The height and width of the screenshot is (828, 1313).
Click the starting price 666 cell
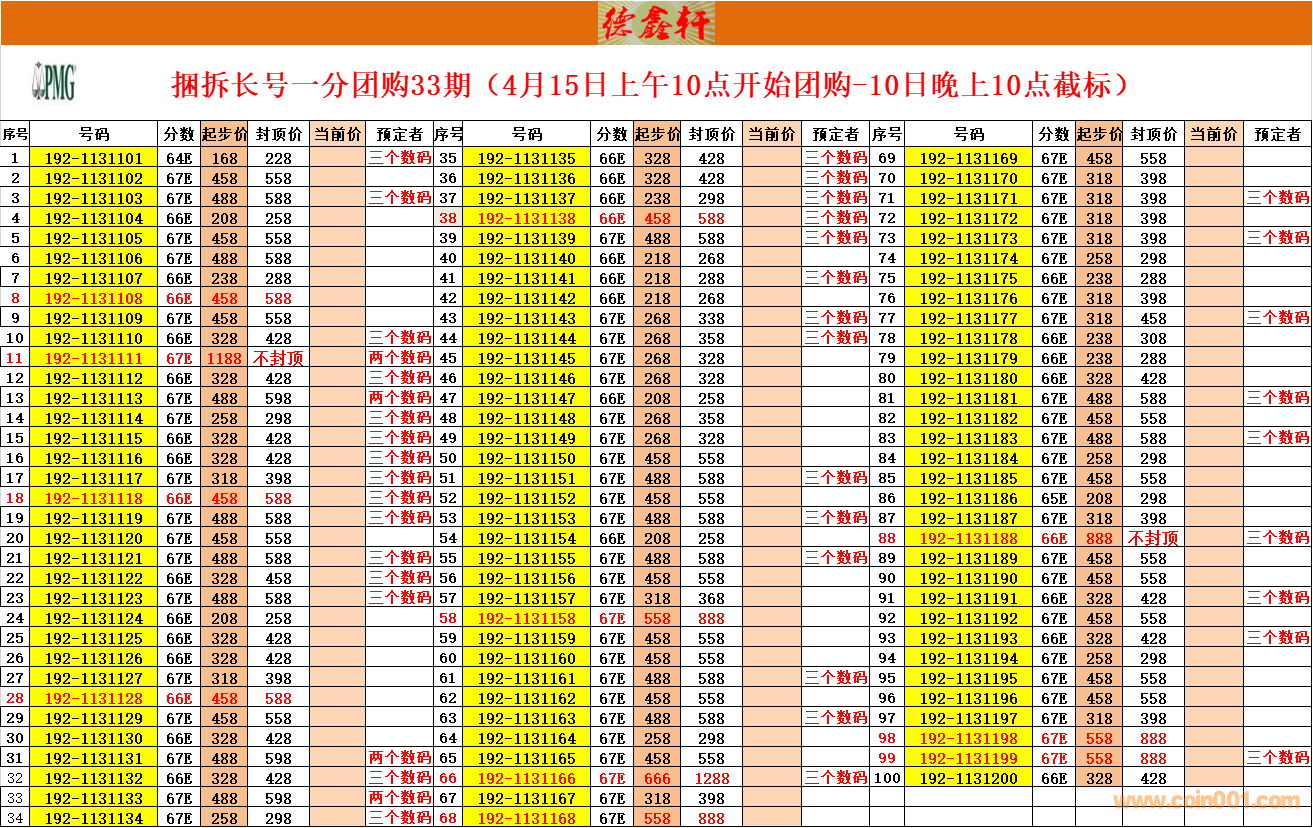click(x=657, y=778)
